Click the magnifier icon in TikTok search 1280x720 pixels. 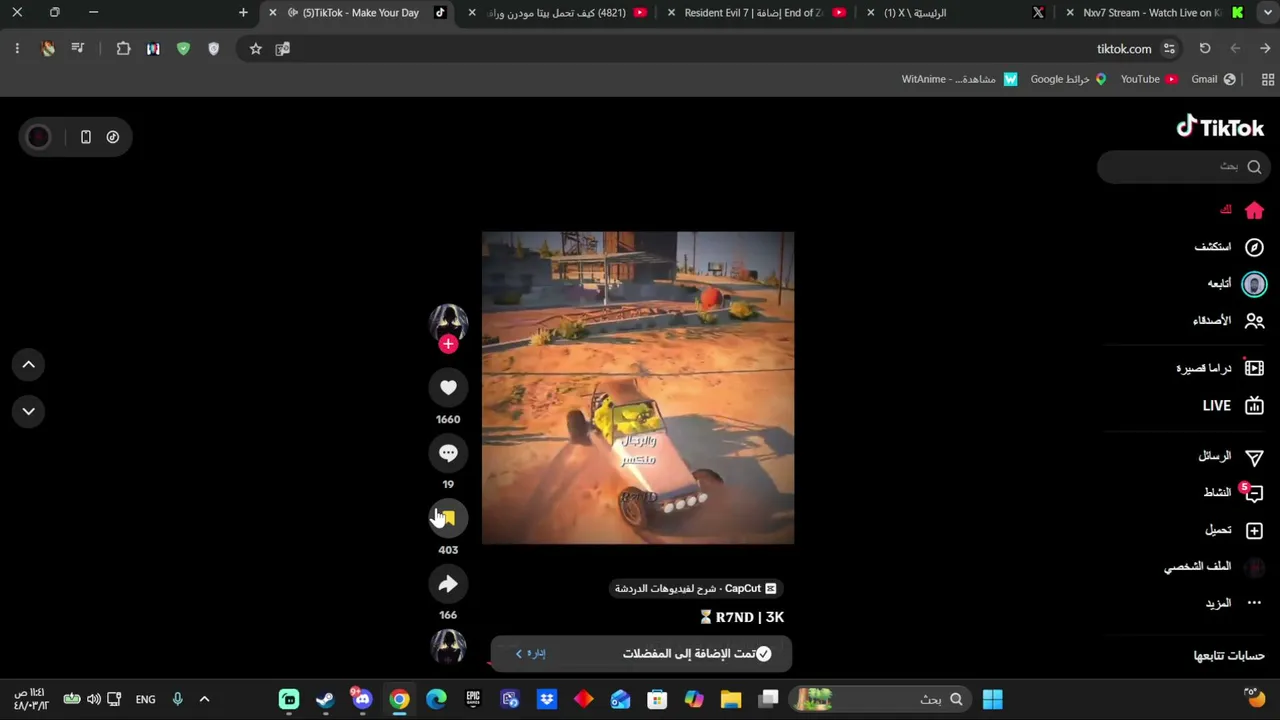coord(1254,167)
